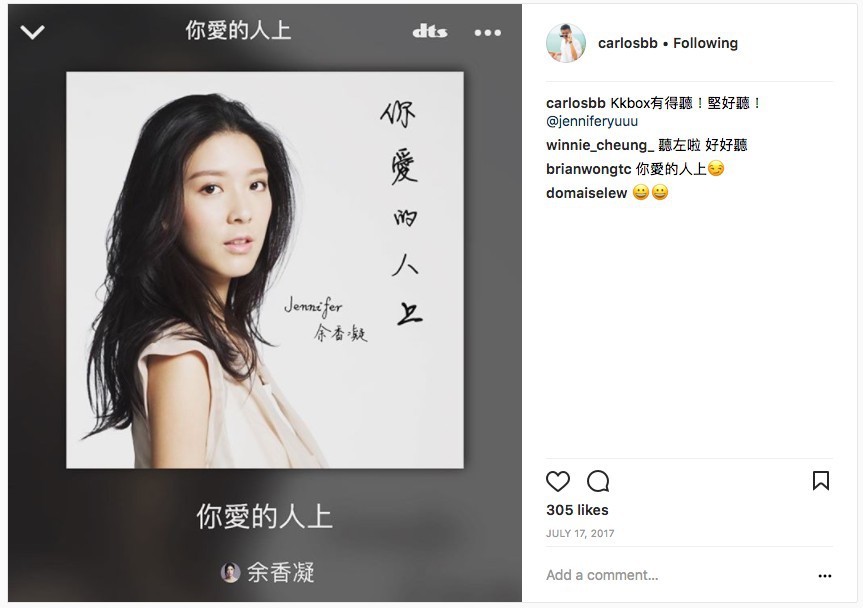This screenshot has width=863, height=608.
Task: Open carlosbb profile picture avatar
Action: 566,43
